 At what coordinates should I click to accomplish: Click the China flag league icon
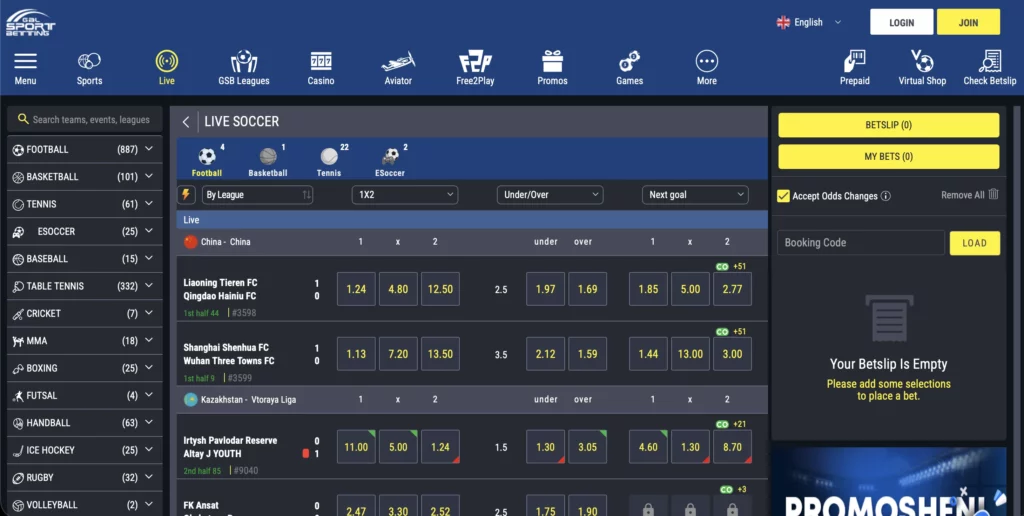(191, 242)
